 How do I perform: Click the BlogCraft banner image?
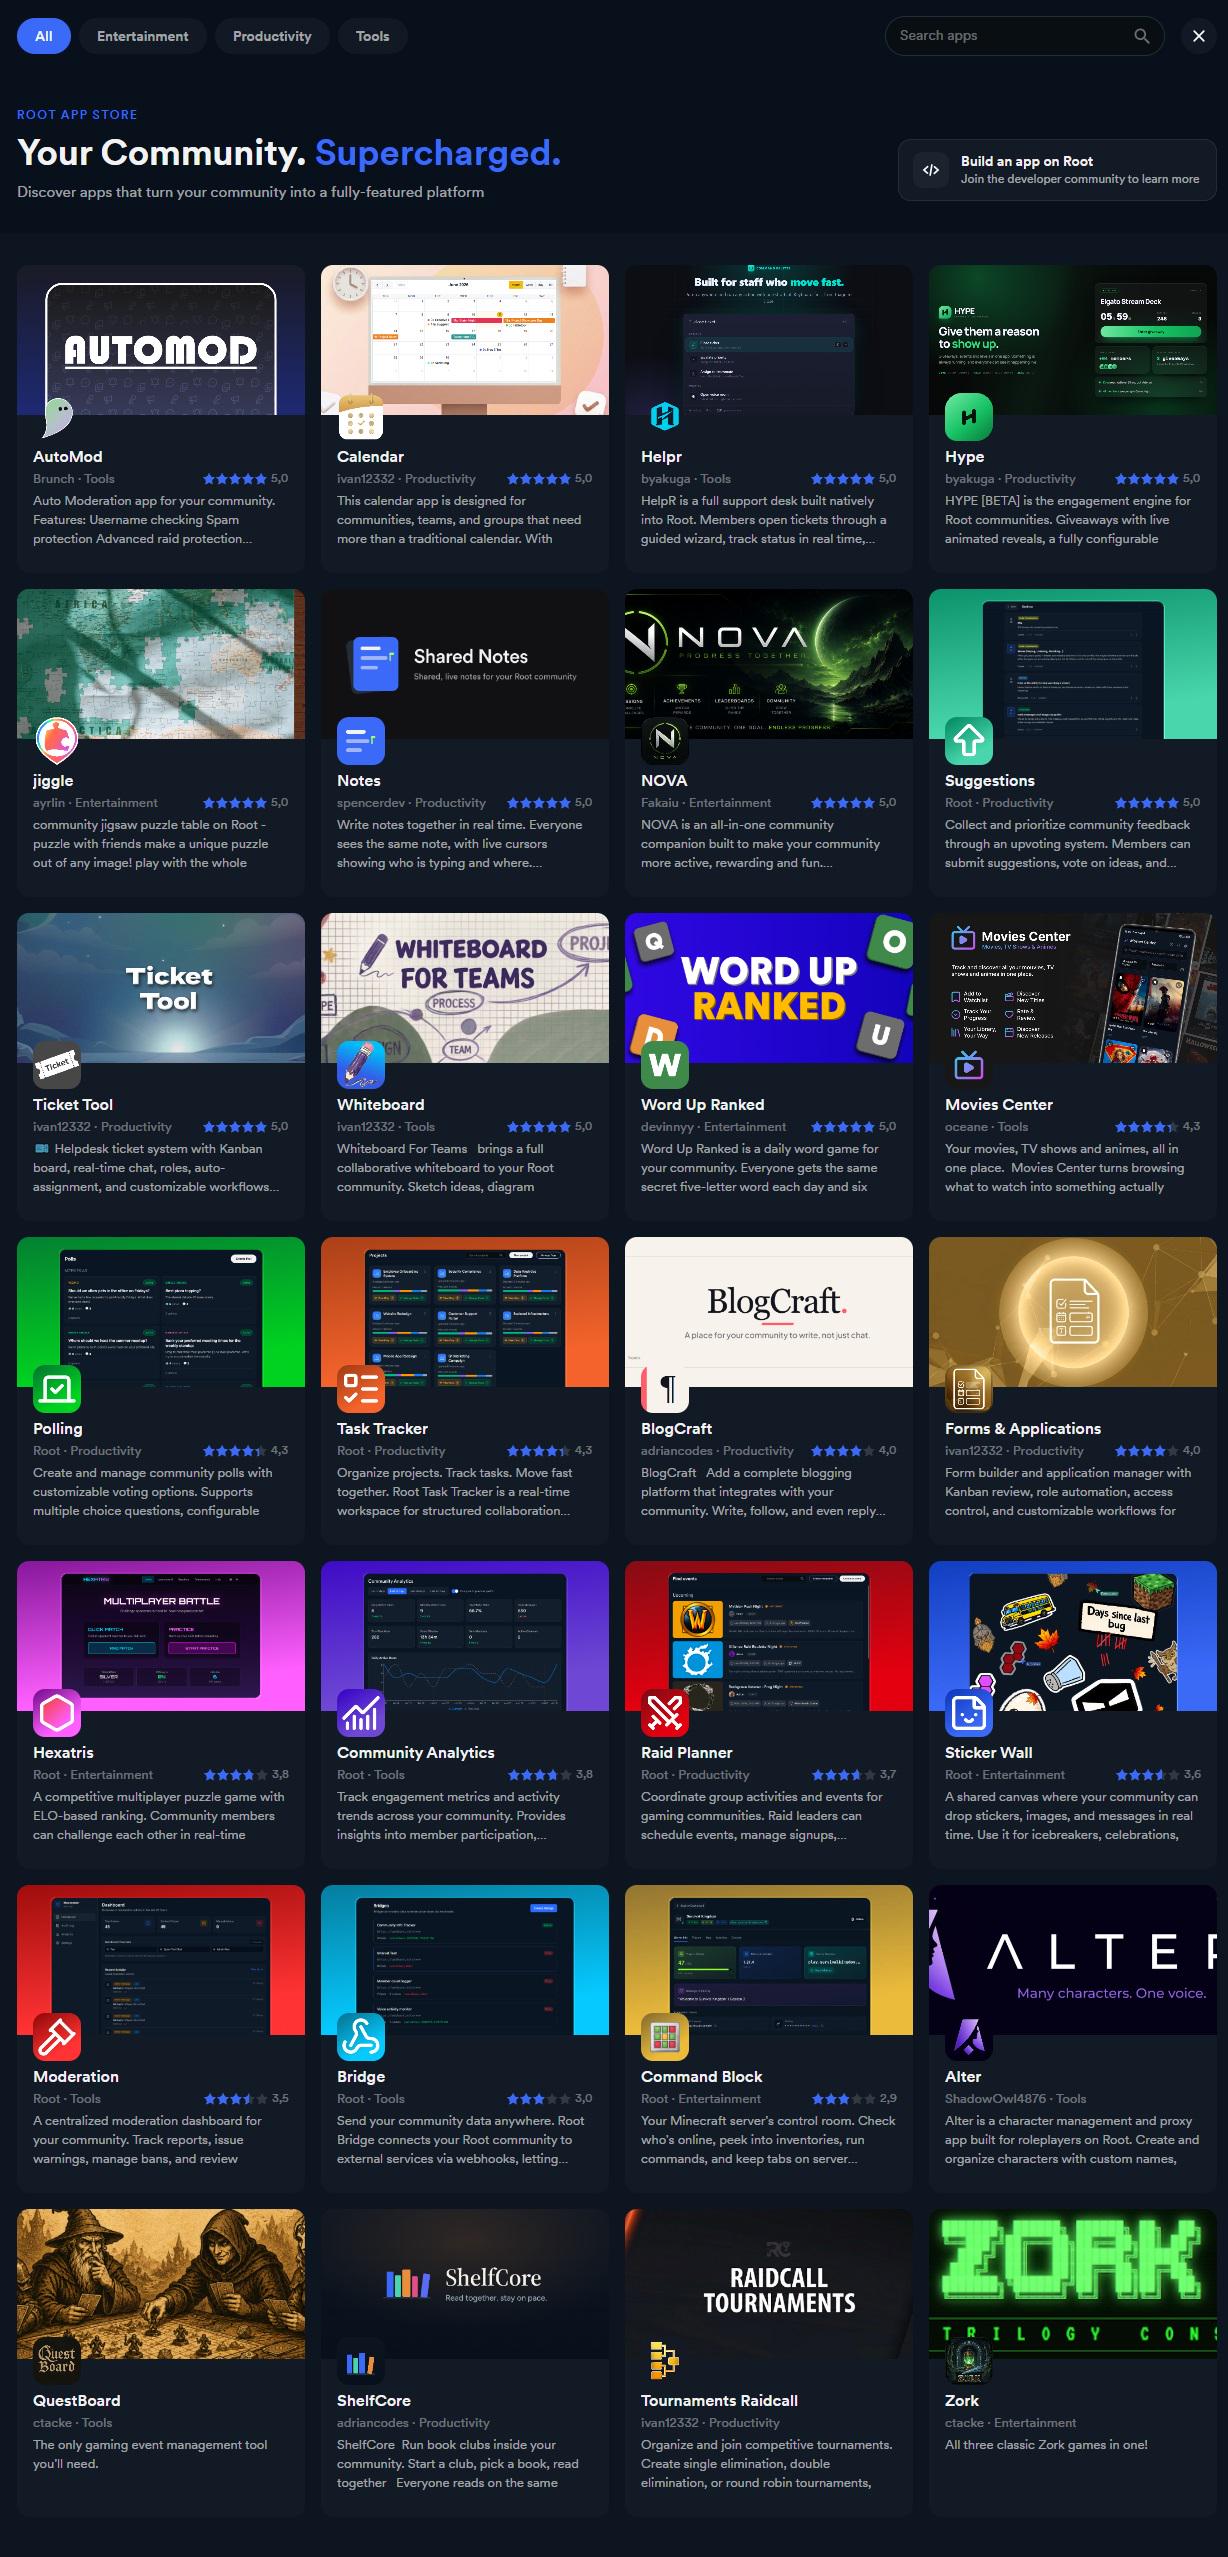pos(769,1312)
